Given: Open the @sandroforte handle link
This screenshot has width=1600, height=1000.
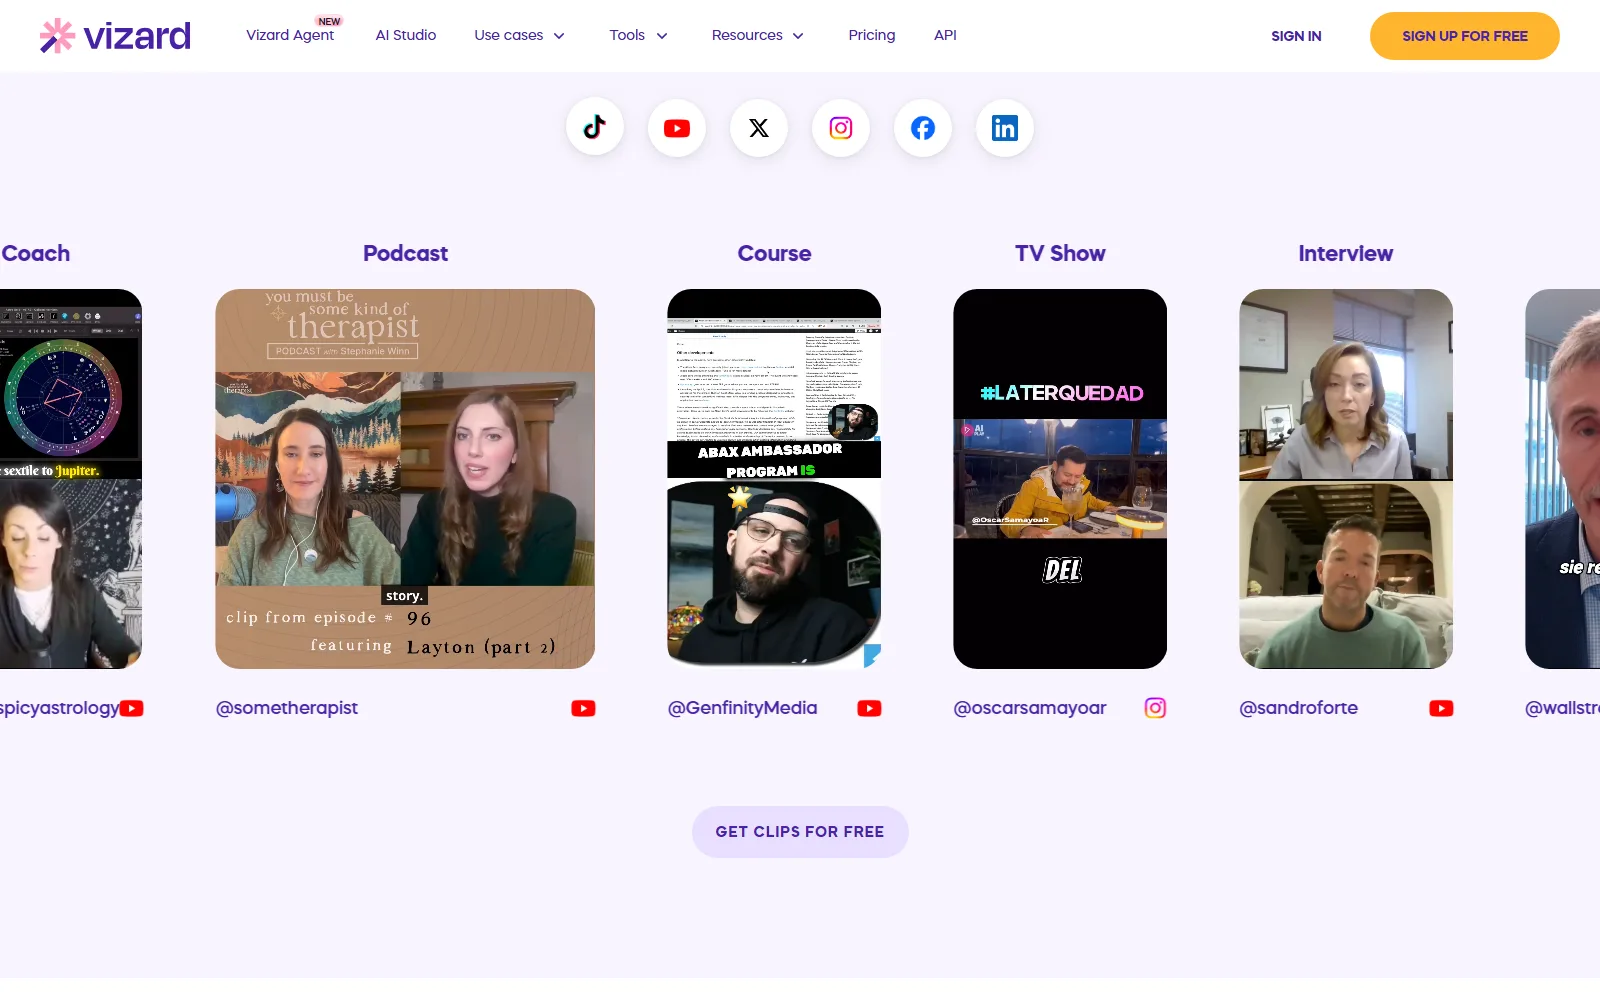Looking at the screenshot, I should (x=1298, y=708).
